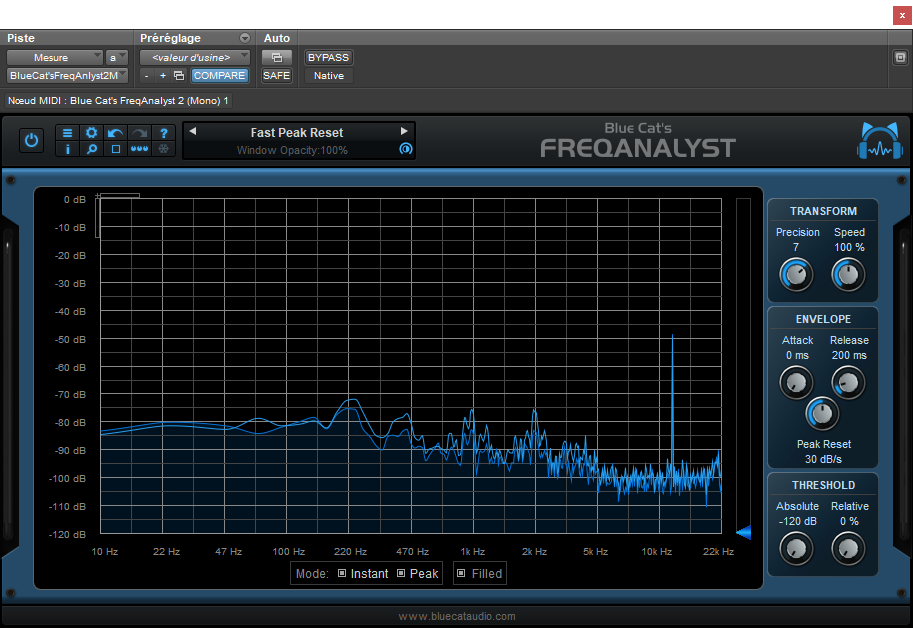Screen dimensions: 913x628
Task: Open the plugin menu via hamburger icon
Action: coord(68,133)
